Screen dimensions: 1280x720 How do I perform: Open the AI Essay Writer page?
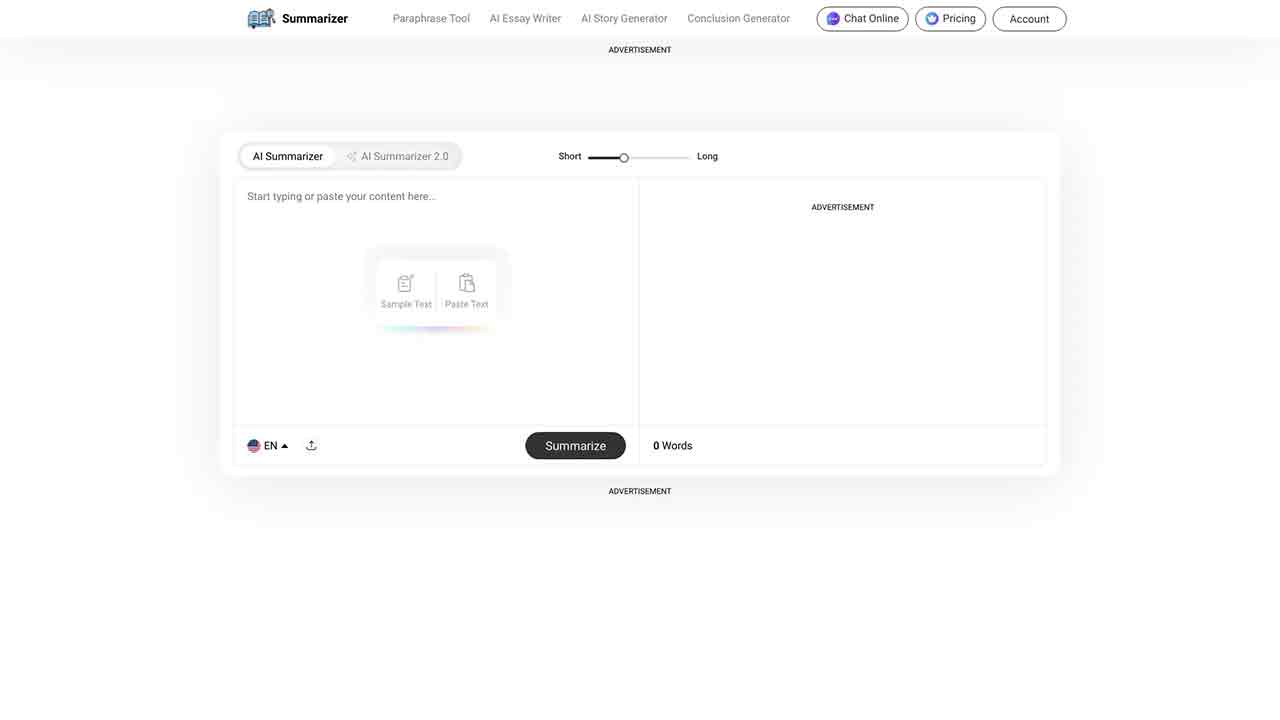pos(525,19)
